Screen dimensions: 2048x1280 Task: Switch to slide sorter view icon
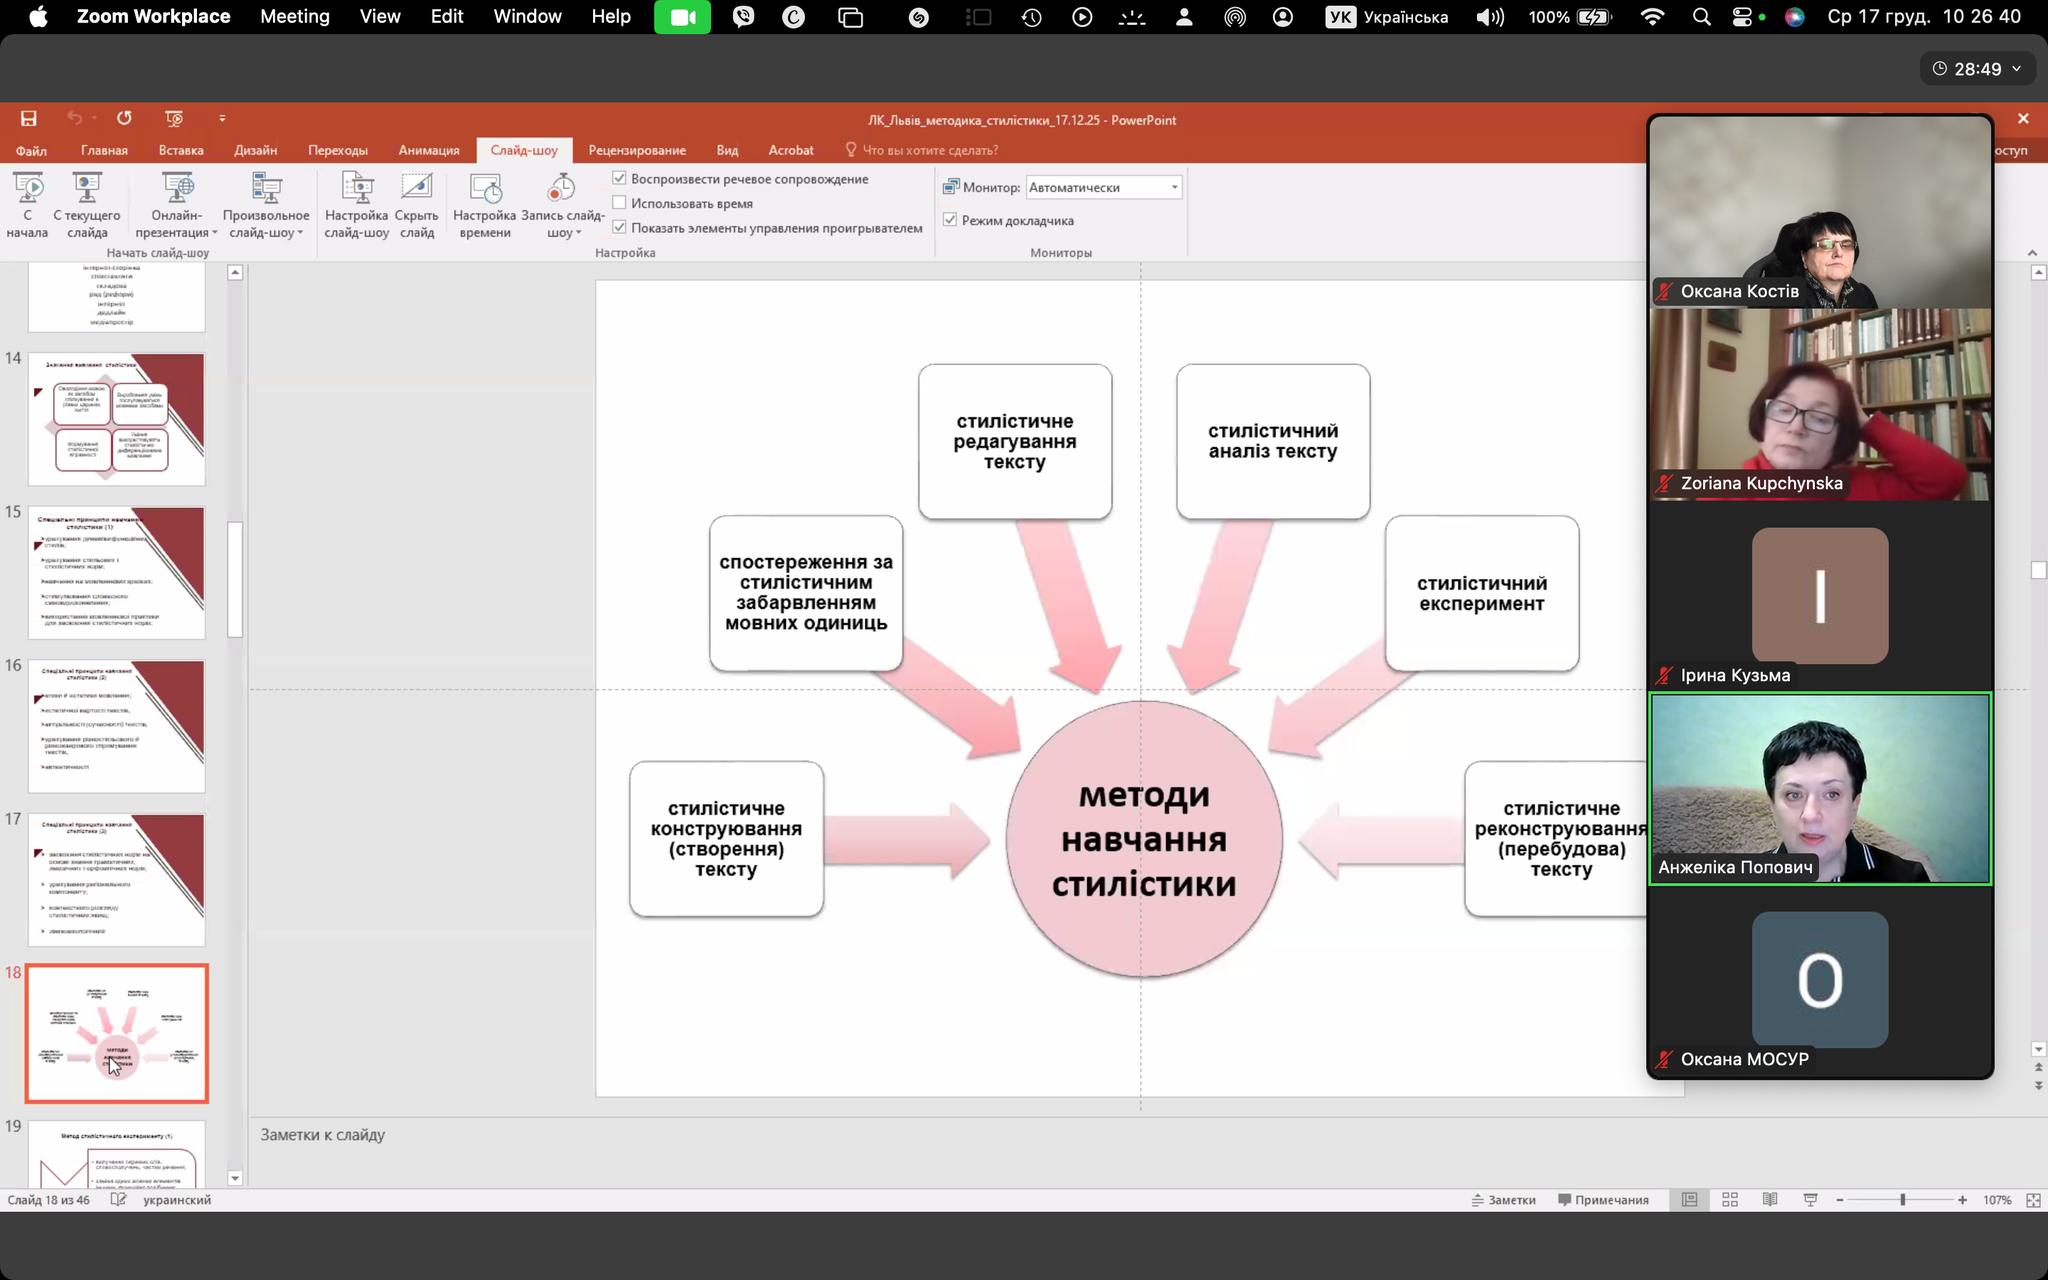(1730, 1200)
